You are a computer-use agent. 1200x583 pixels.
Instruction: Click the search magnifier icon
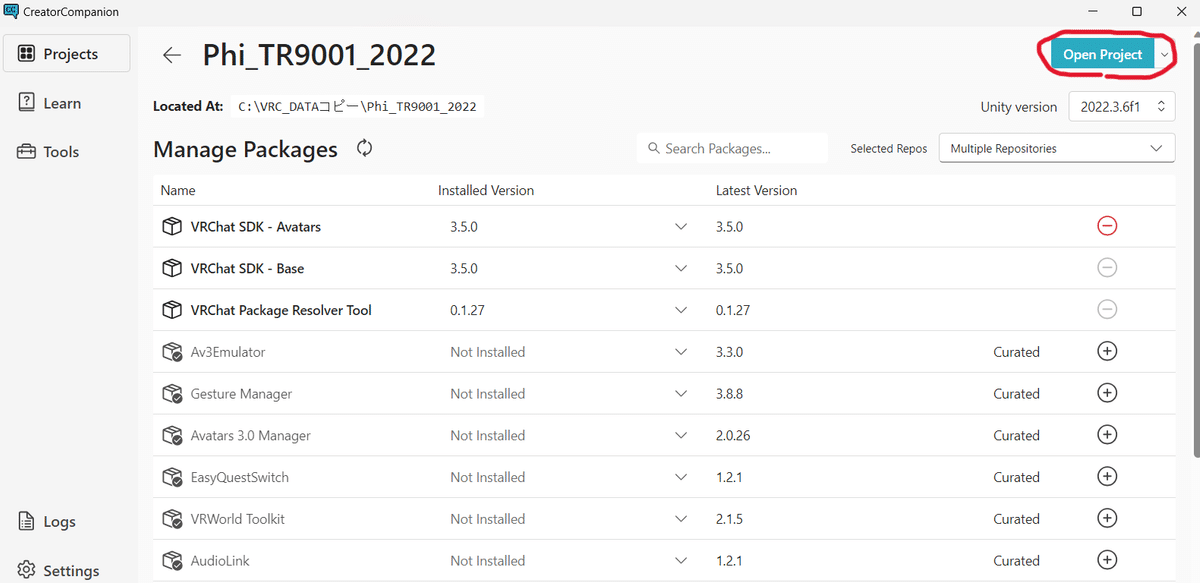(x=654, y=148)
